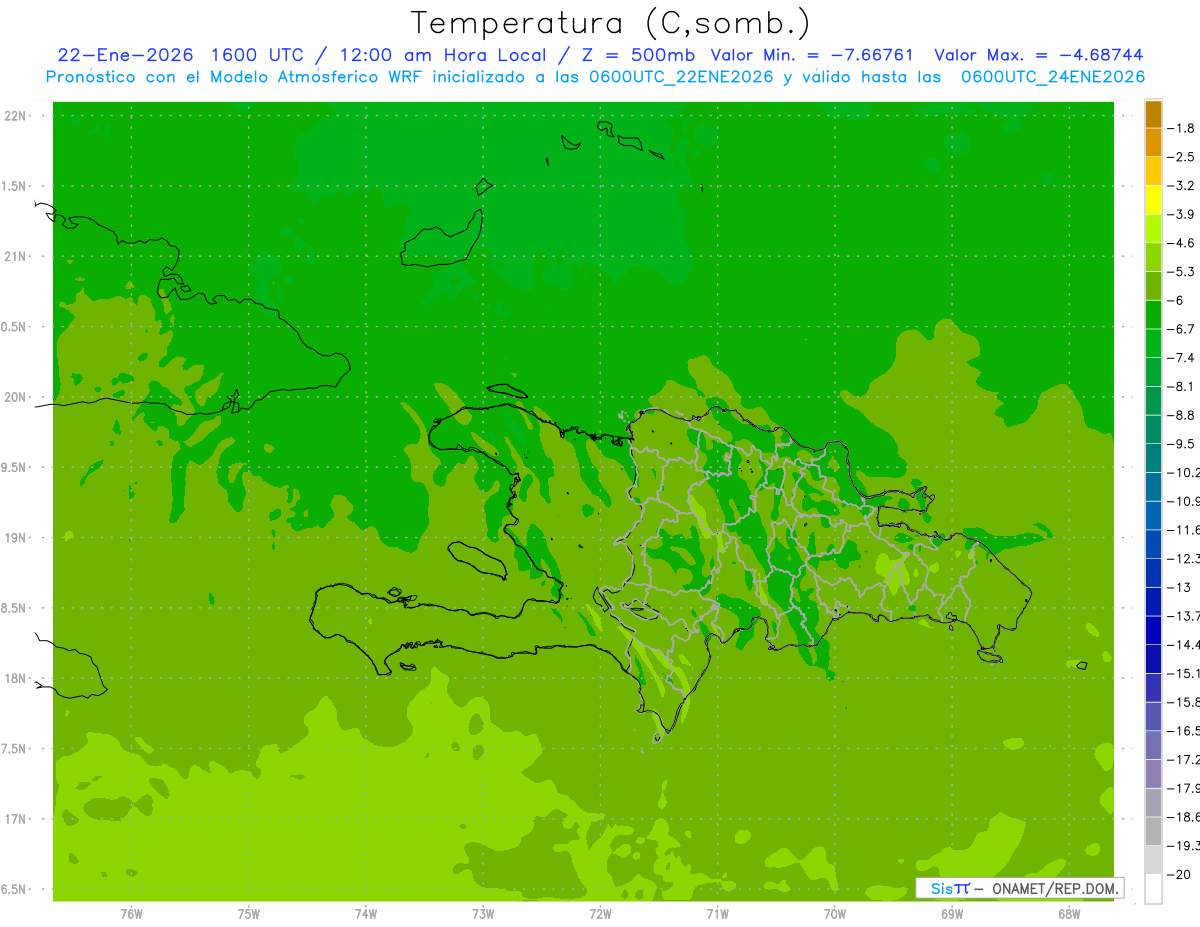Click the 'SisTT - ONAMET/REP.DOM.' credit box
The image size is (1200, 927).
(x=1020, y=888)
